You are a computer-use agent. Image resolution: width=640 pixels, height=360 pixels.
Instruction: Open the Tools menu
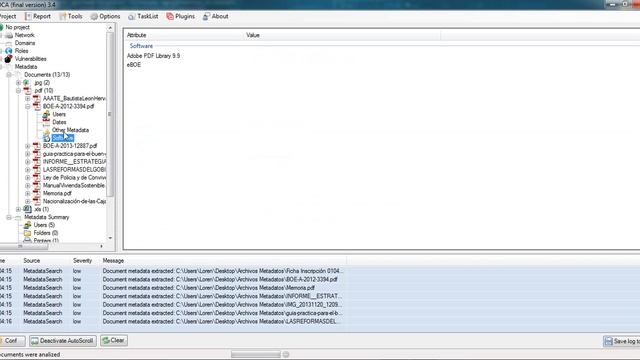tap(71, 16)
